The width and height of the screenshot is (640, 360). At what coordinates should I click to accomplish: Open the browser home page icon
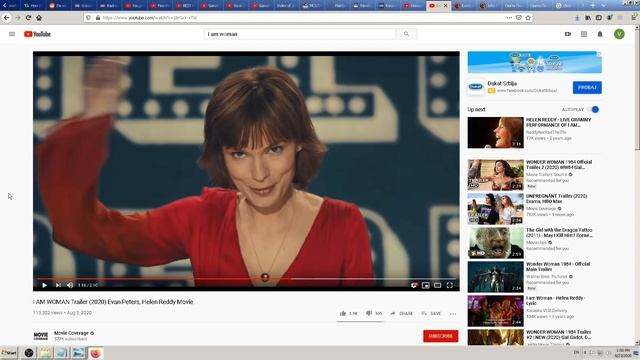pyautogui.click(x=39, y=18)
